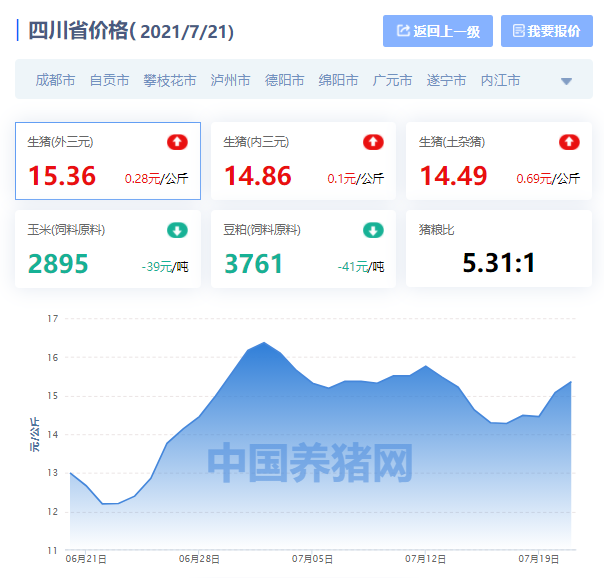The image size is (604, 578).
Task: Select the 成都市 city tab
Action: click(55, 80)
